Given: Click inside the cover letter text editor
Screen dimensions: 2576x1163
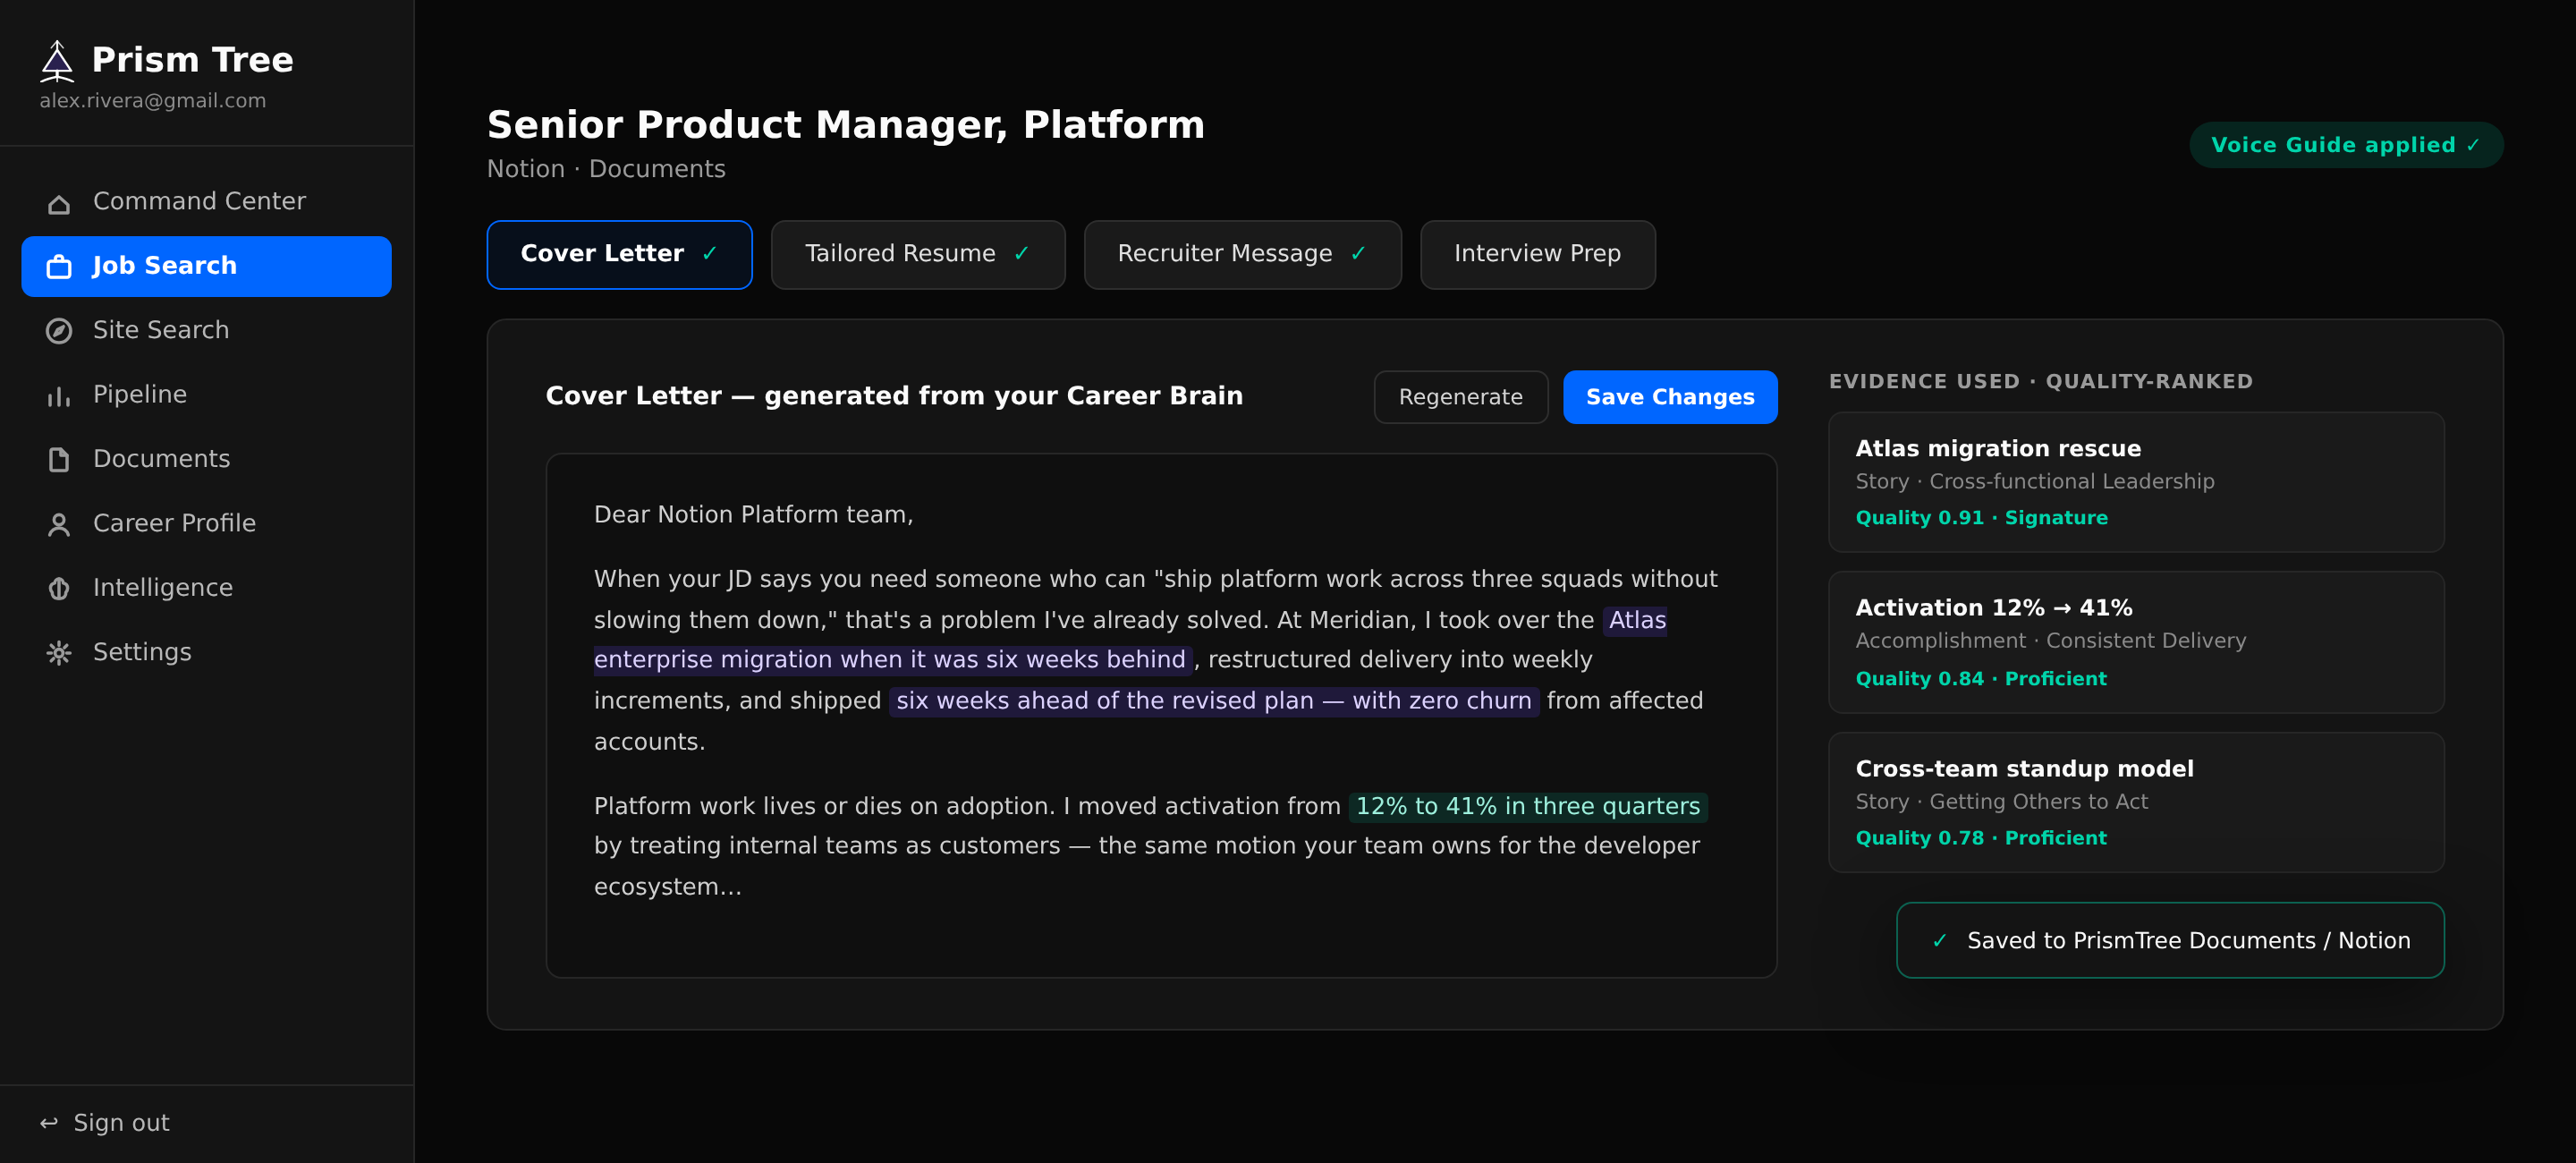Looking at the screenshot, I should pyautogui.click(x=1161, y=716).
